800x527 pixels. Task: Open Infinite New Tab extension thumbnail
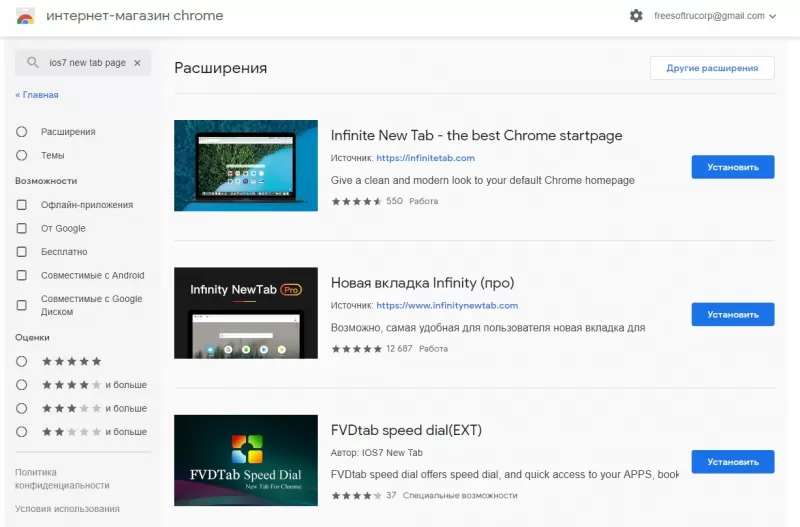coord(245,165)
